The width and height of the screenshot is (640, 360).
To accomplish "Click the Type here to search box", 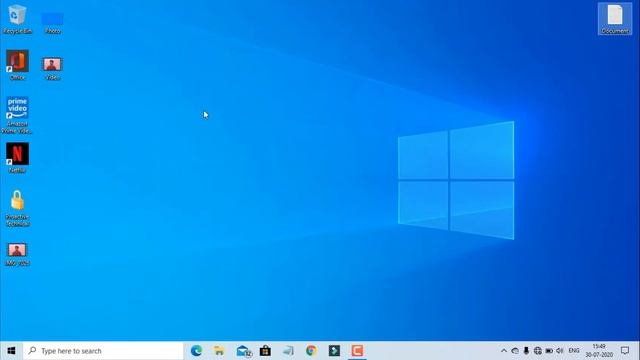I will point(103,351).
